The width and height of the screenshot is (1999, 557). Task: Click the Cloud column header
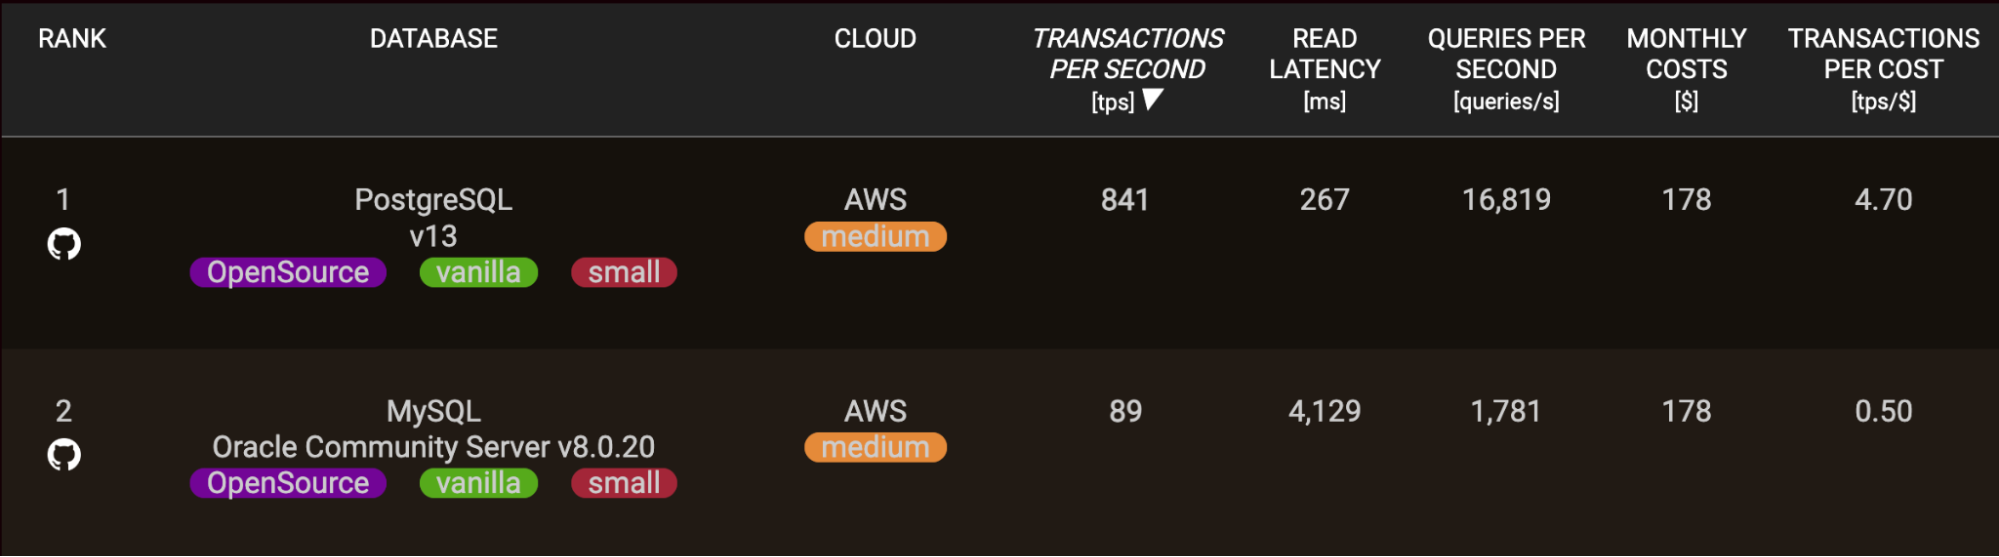[875, 39]
